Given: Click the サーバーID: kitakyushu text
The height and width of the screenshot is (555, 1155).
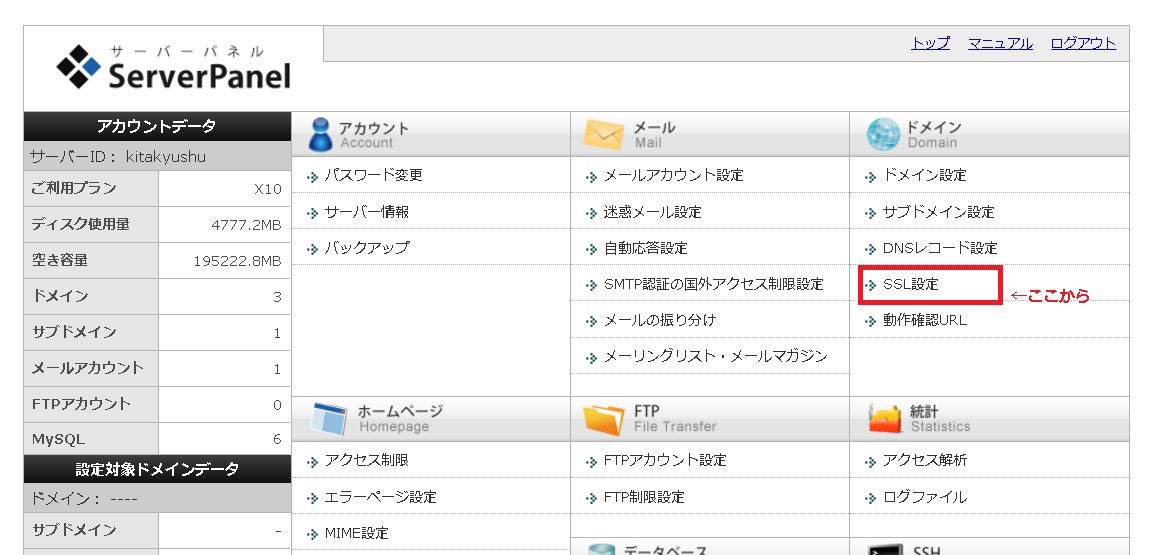Looking at the screenshot, I should pos(118,156).
